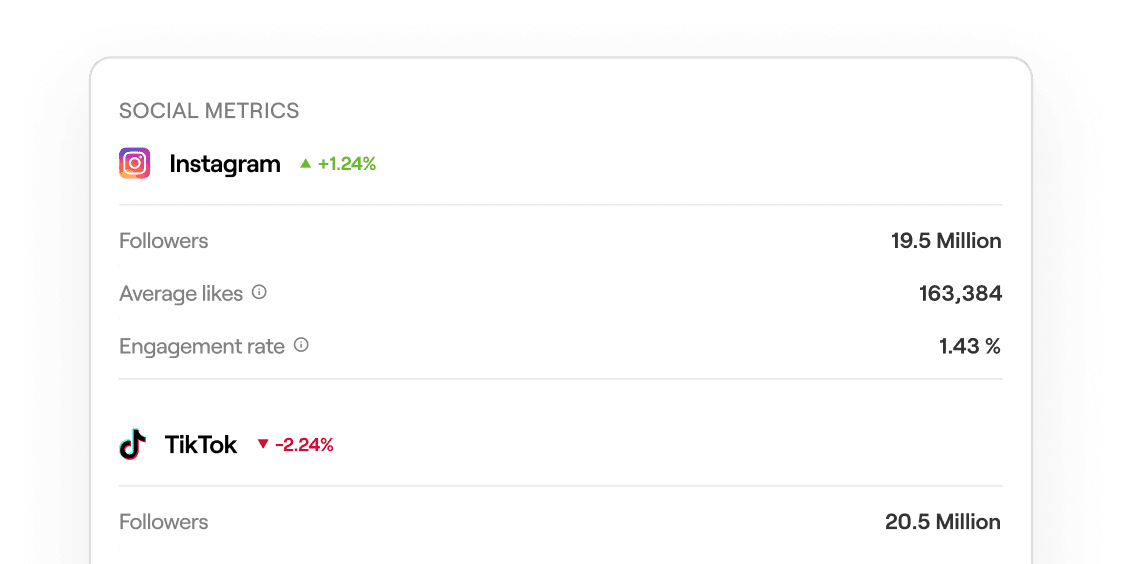Screen dimensions: 1122x564
Task: Click the TikTok logo icon
Action: [x=132, y=444]
